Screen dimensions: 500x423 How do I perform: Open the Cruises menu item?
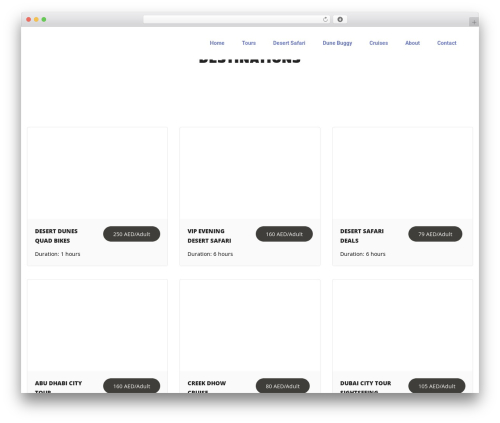pyautogui.click(x=379, y=43)
